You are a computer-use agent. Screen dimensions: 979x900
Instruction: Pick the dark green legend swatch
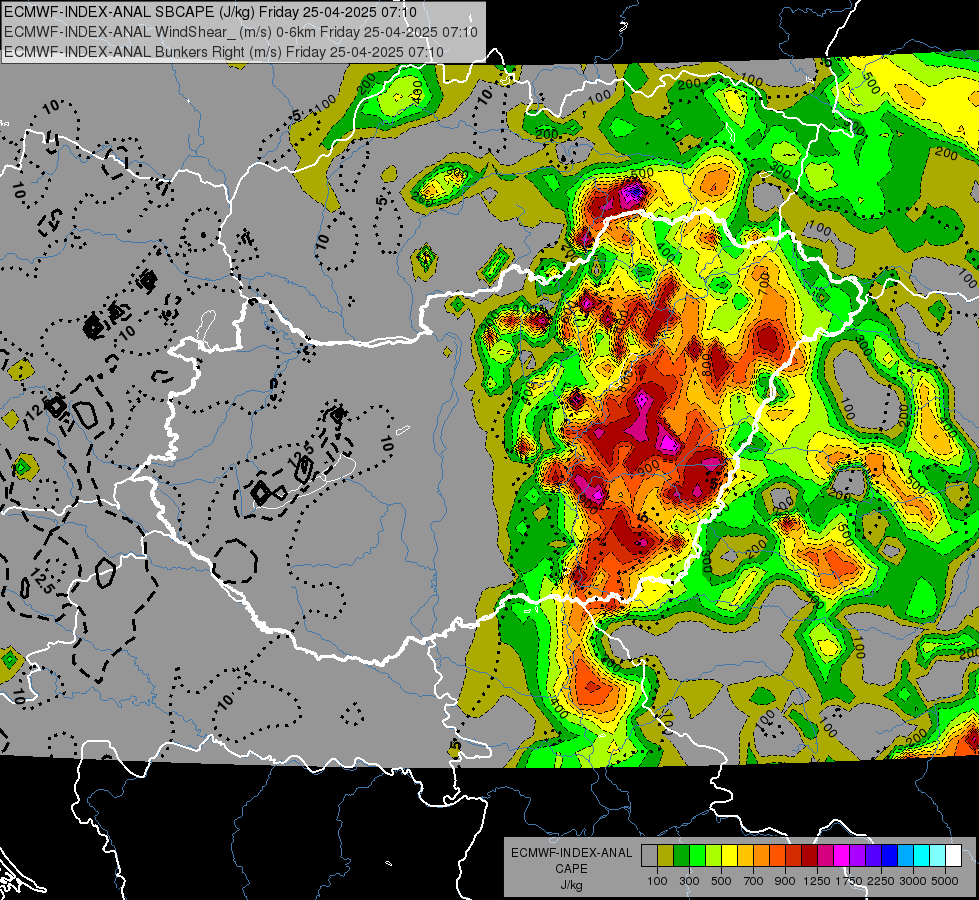point(681,855)
